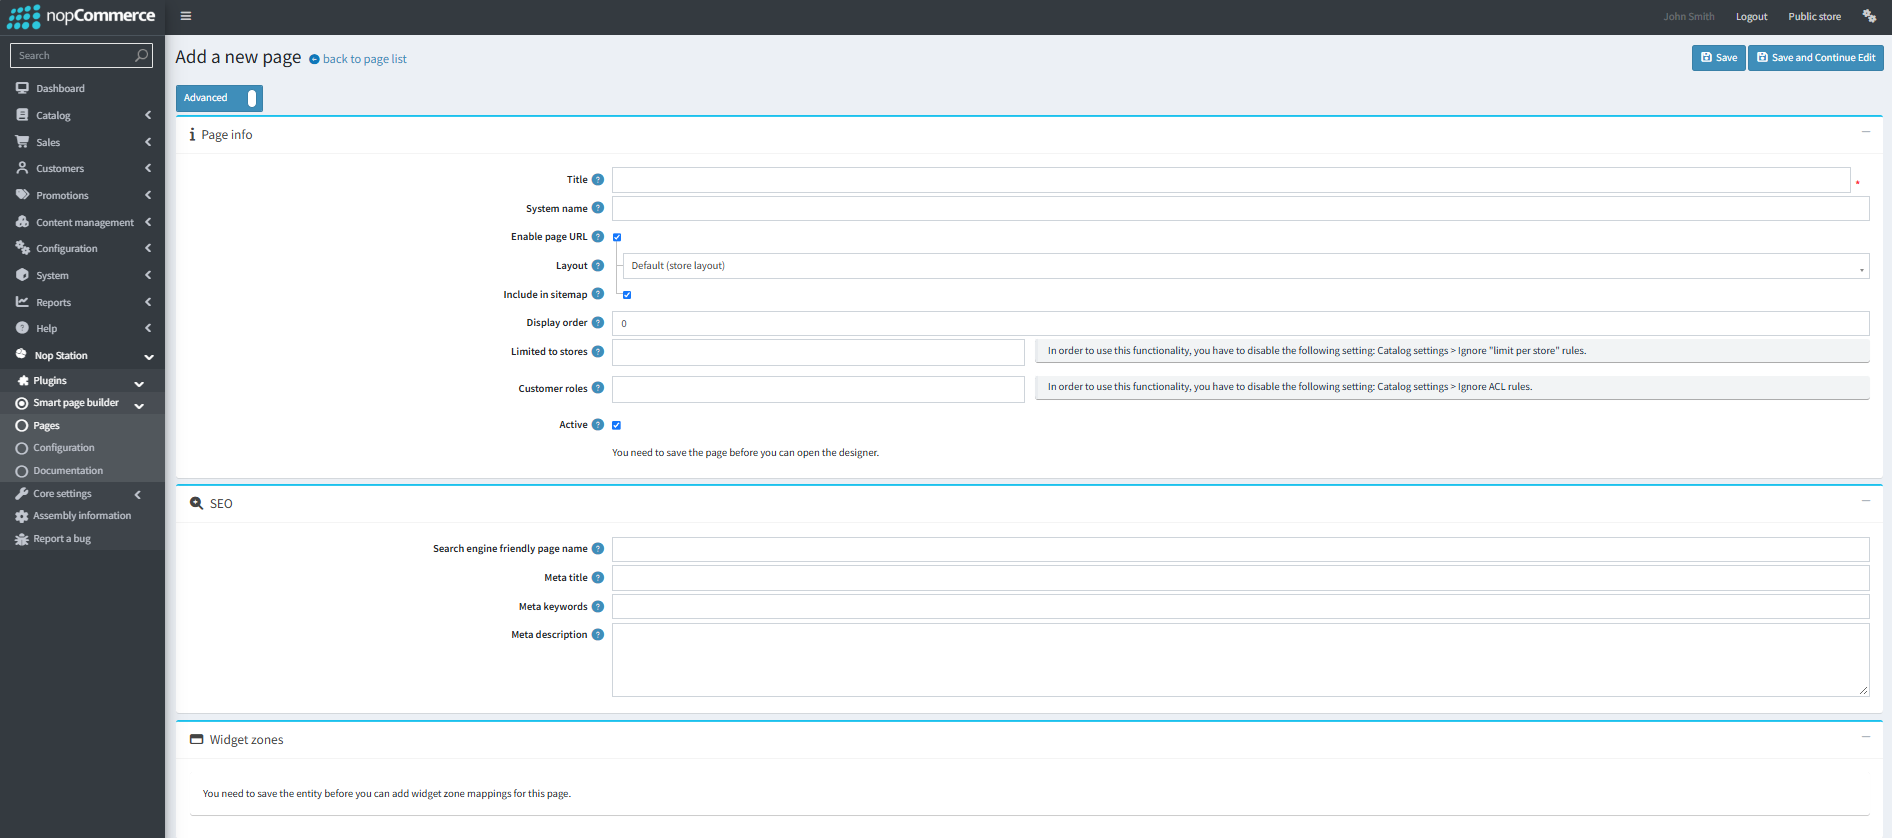Uncheck the Active checkbox
The image size is (1892, 838).
click(617, 425)
